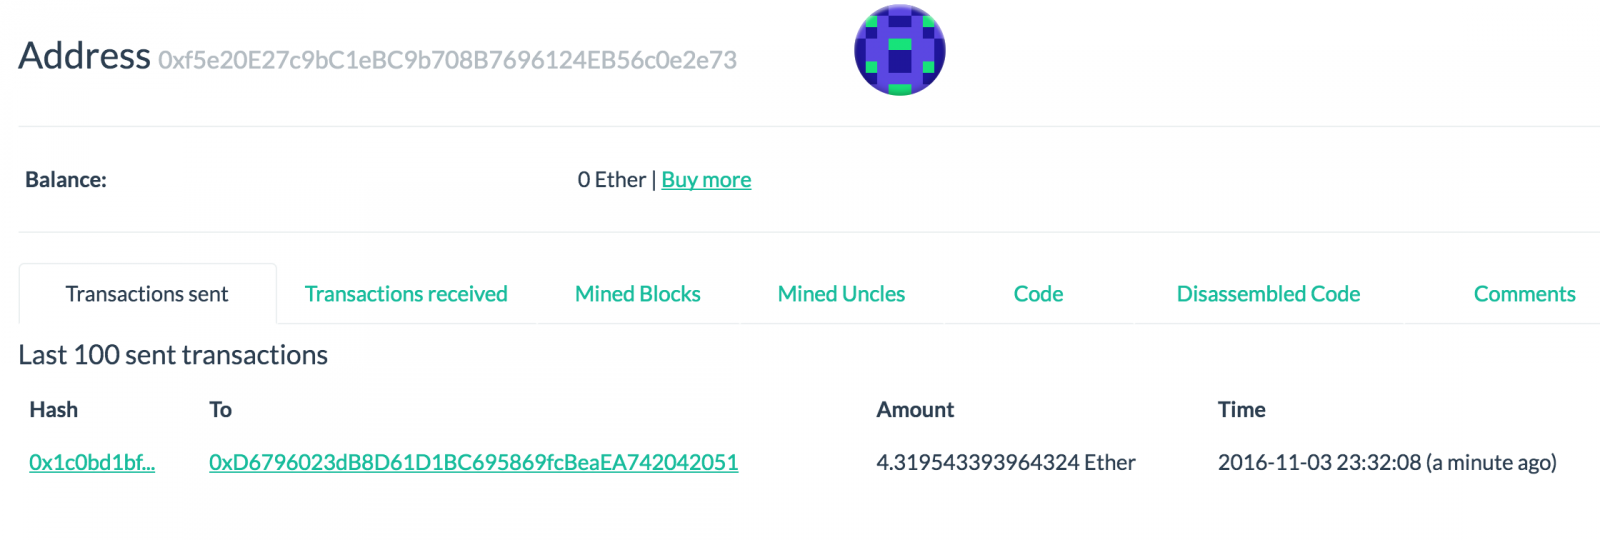Click the 0 Ether balance value
This screenshot has width=1600, height=540.
[x=612, y=180]
